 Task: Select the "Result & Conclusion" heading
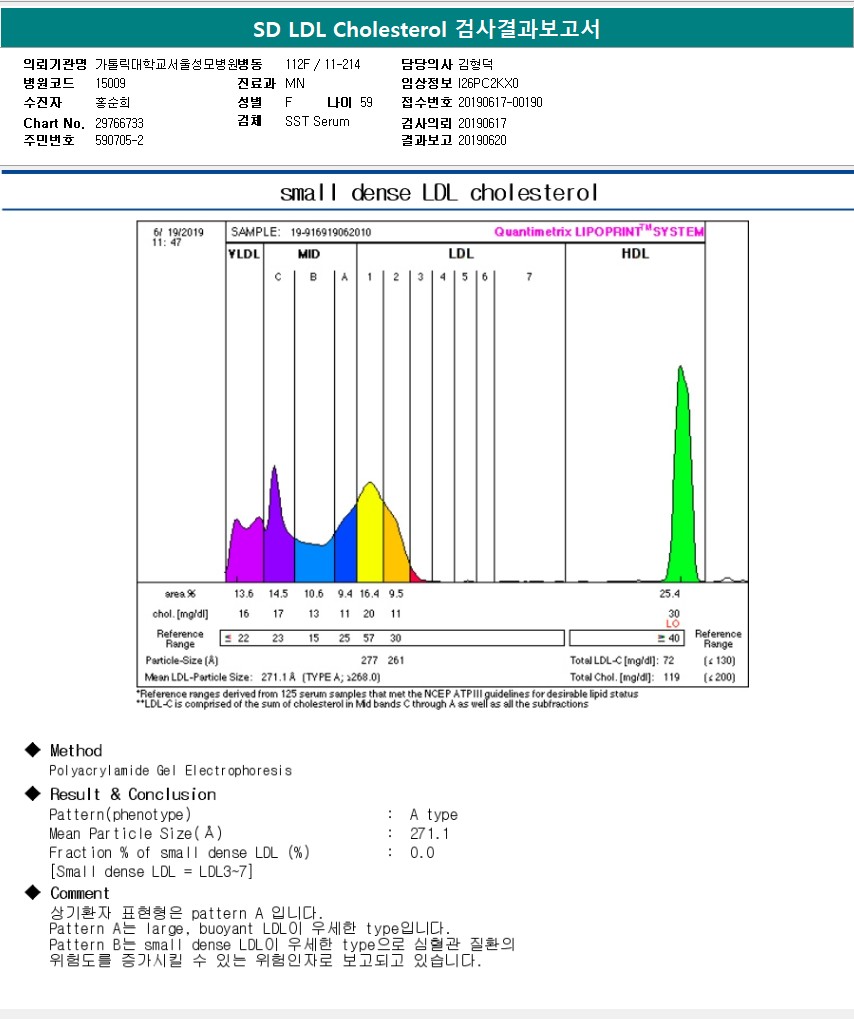tap(133, 794)
